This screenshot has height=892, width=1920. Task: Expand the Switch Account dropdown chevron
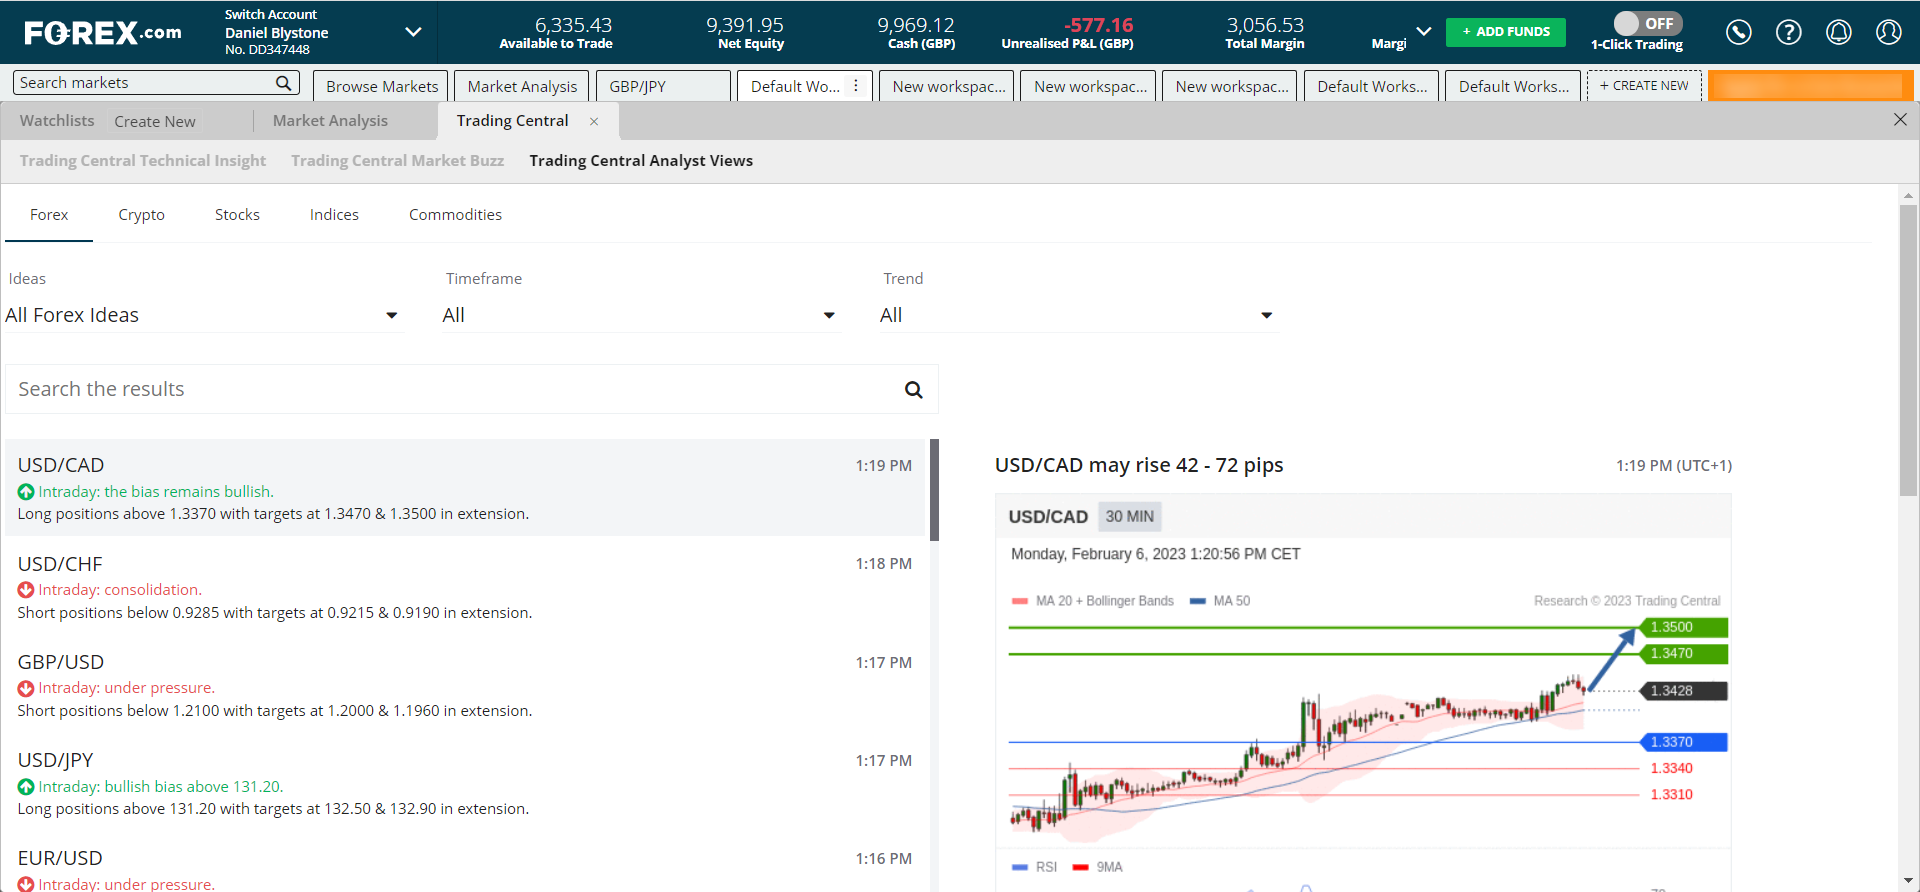click(x=413, y=32)
